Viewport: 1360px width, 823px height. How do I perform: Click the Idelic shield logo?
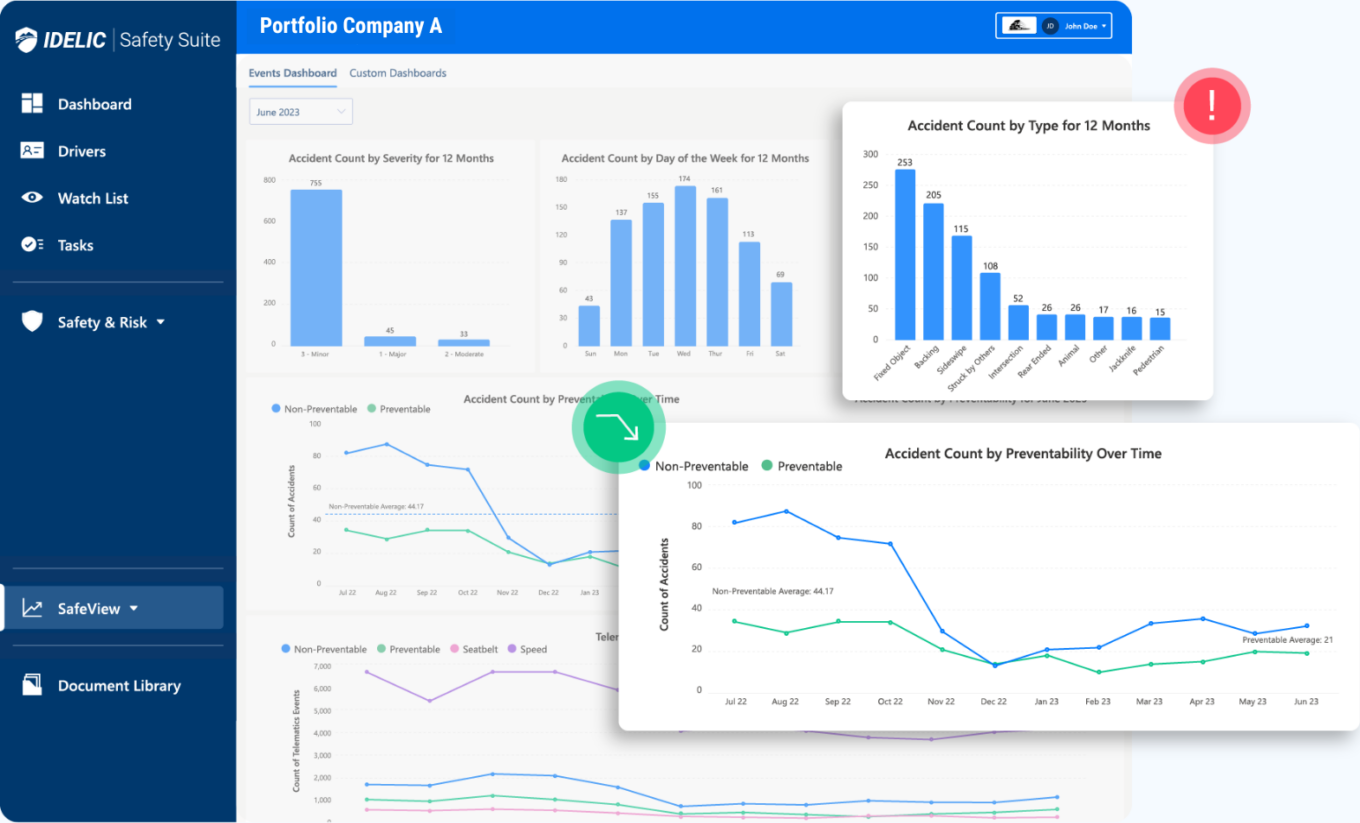[26, 40]
